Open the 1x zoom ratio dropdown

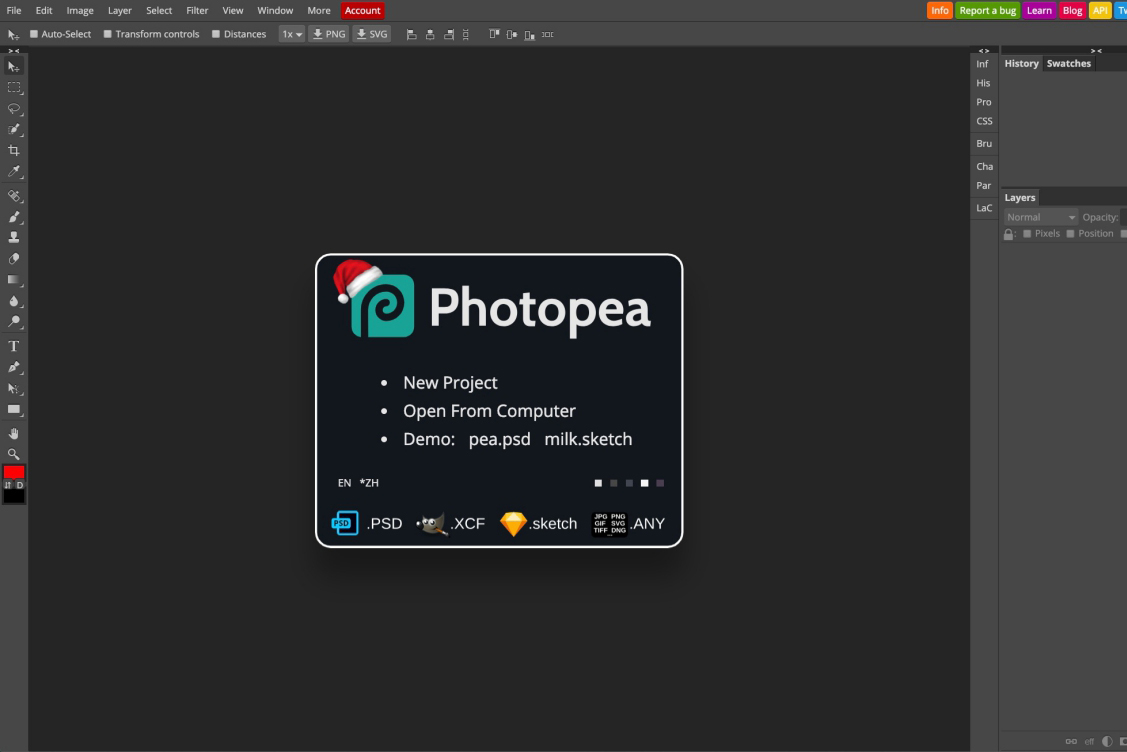tap(290, 33)
